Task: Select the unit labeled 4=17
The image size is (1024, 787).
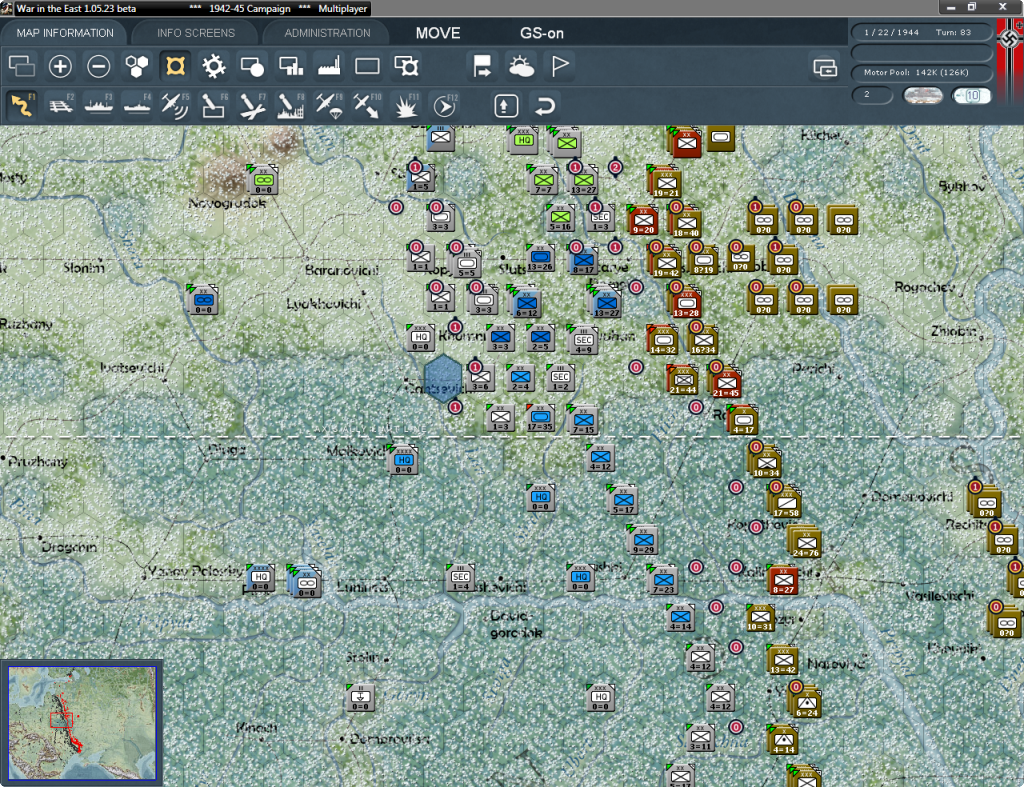Action: tap(743, 420)
